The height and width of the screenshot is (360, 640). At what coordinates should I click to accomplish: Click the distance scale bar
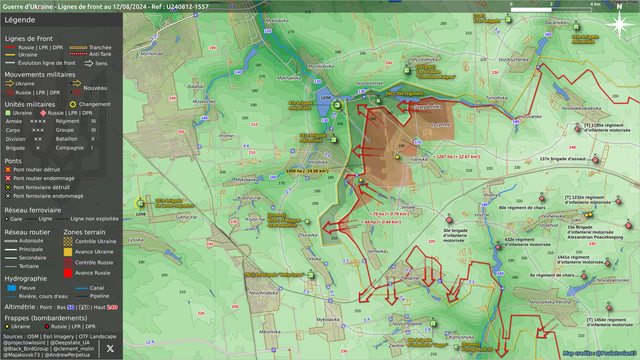tap(551, 9)
